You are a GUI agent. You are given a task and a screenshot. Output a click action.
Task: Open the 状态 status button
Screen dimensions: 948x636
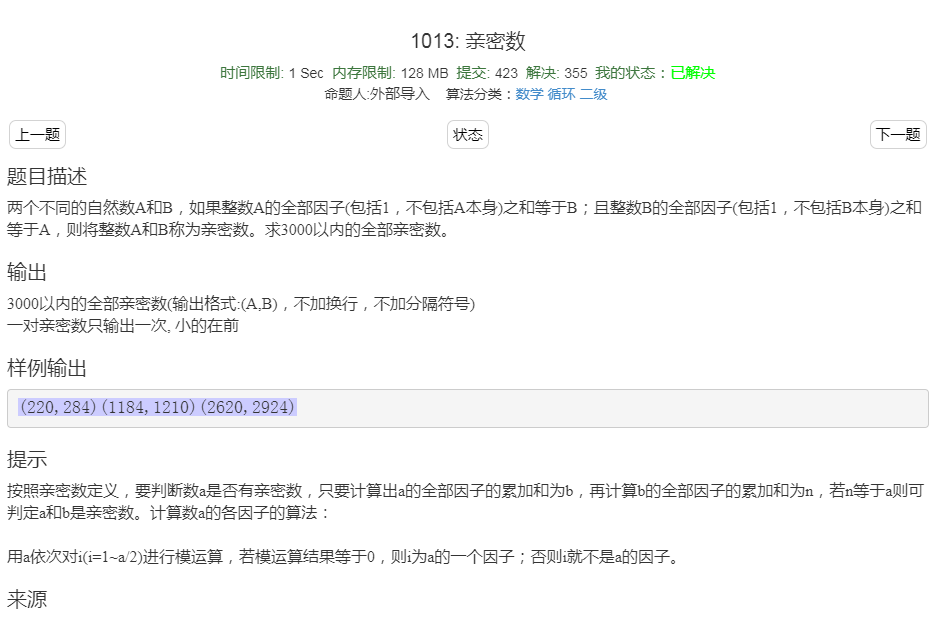click(468, 134)
